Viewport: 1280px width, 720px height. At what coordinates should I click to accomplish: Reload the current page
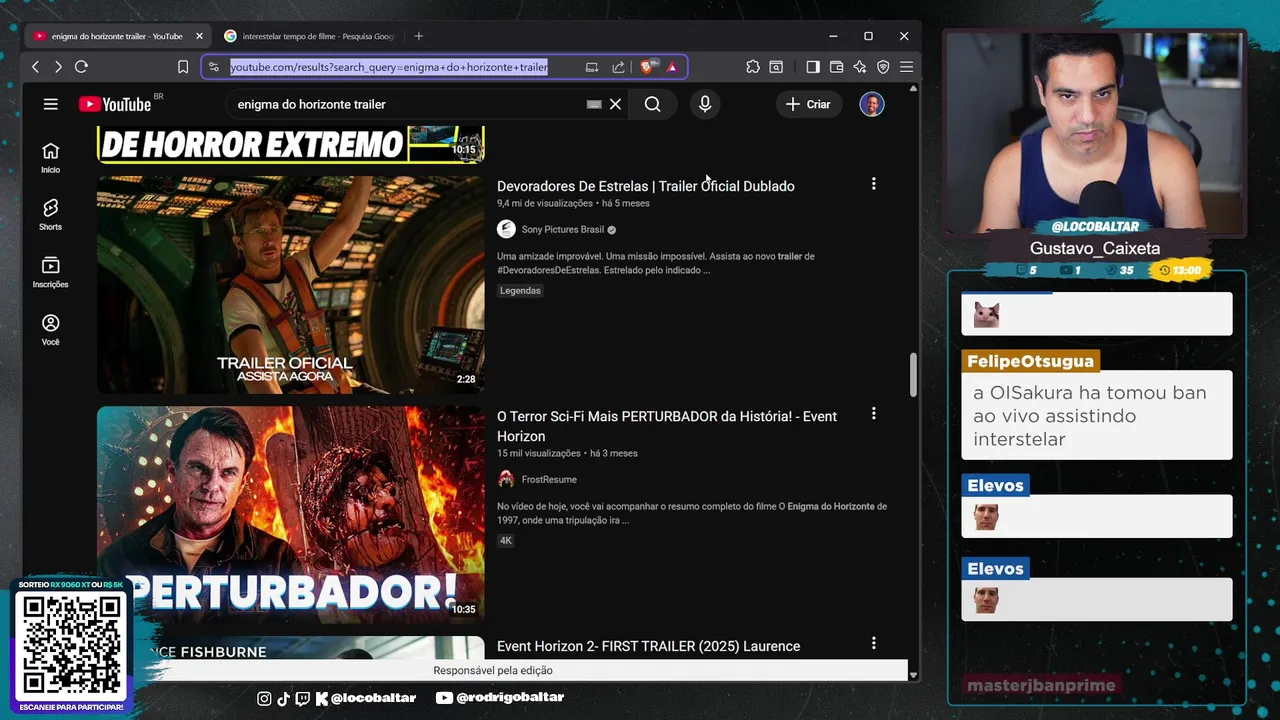(x=82, y=67)
